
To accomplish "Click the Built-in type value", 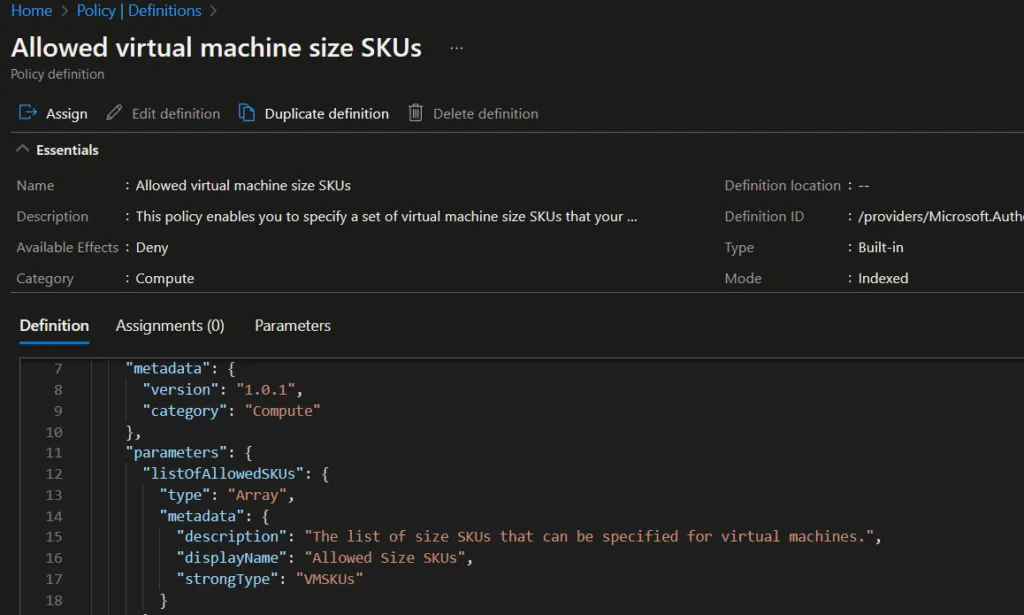I will click(880, 247).
